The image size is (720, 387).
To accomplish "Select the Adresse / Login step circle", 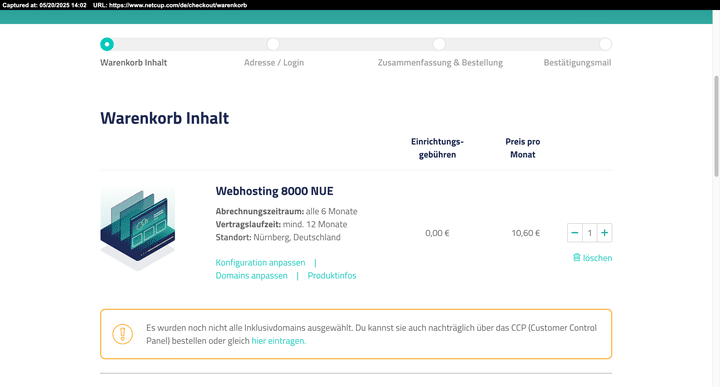I will tap(273, 44).
